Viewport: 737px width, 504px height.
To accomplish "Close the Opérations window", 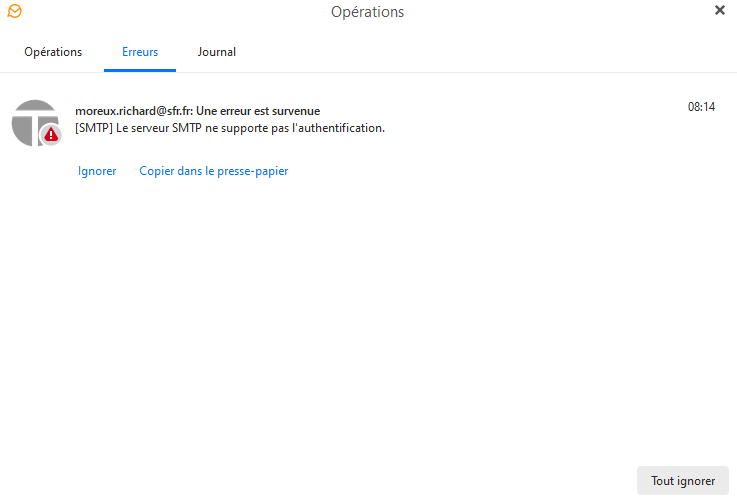I will [x=720, y=11].
